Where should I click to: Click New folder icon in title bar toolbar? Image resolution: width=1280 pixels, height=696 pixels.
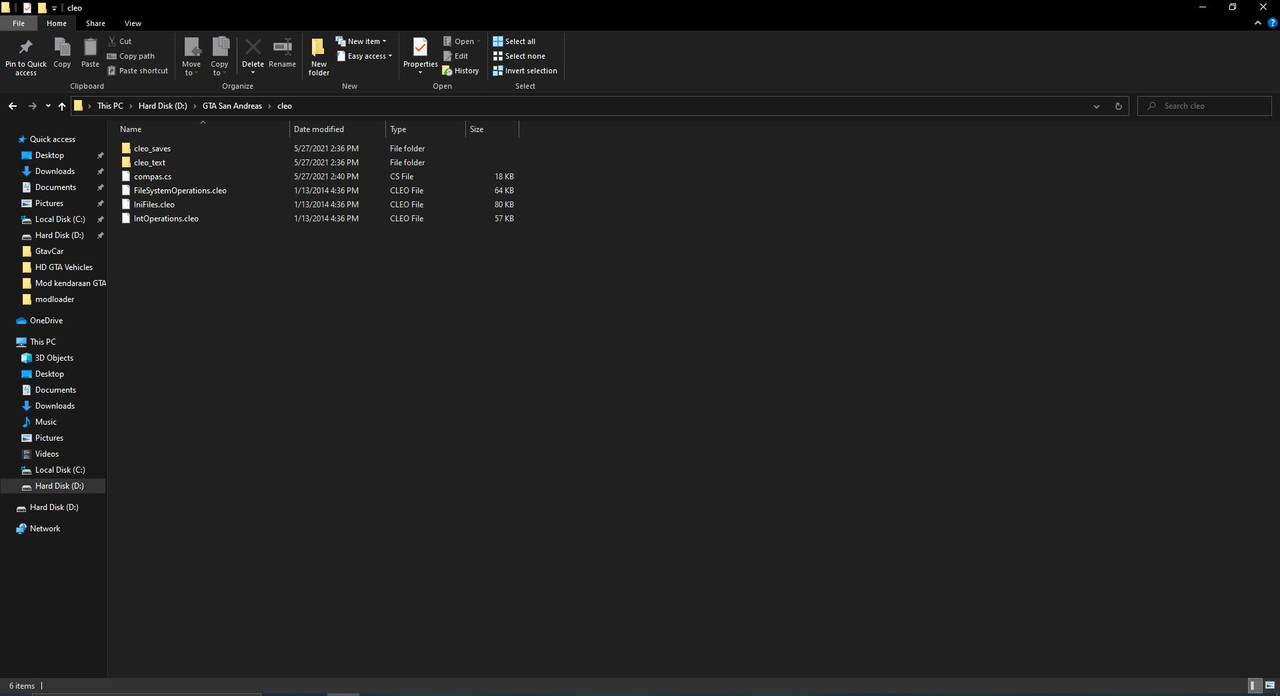[42, 7]
